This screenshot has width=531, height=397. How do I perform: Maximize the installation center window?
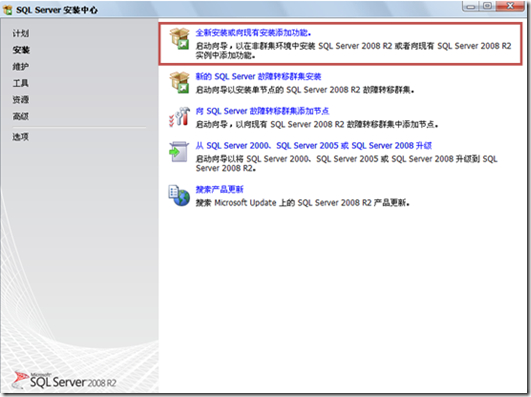click(488, 6)
